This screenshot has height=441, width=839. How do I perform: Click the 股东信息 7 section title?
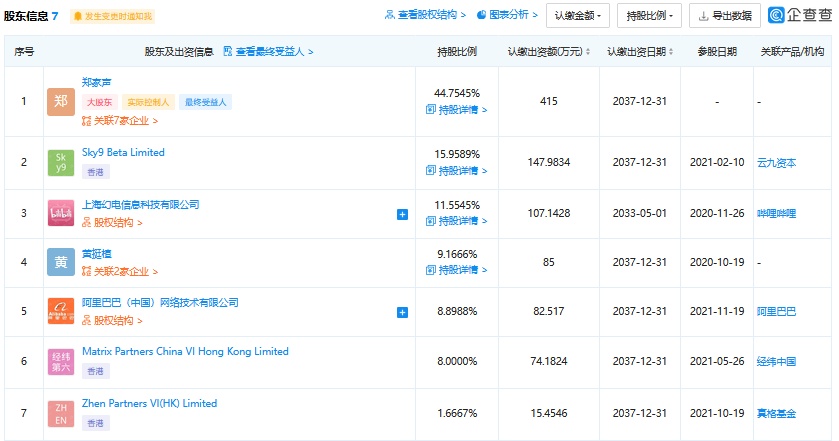[31, 16]
